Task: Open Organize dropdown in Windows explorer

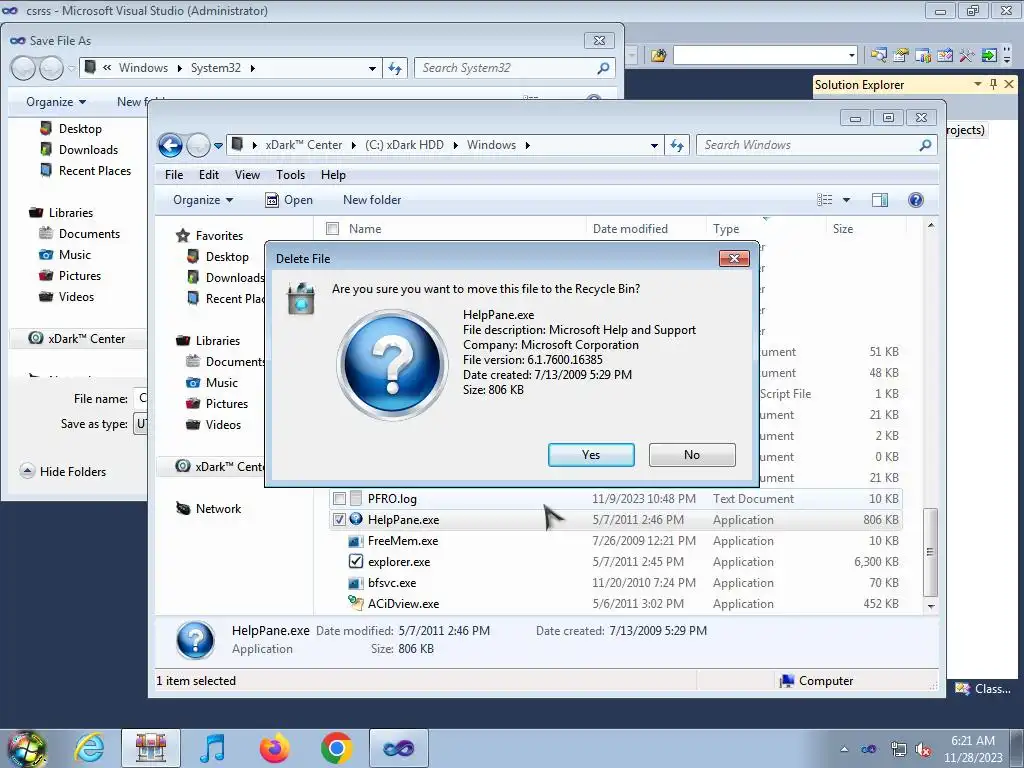Action: click(202, 200)
